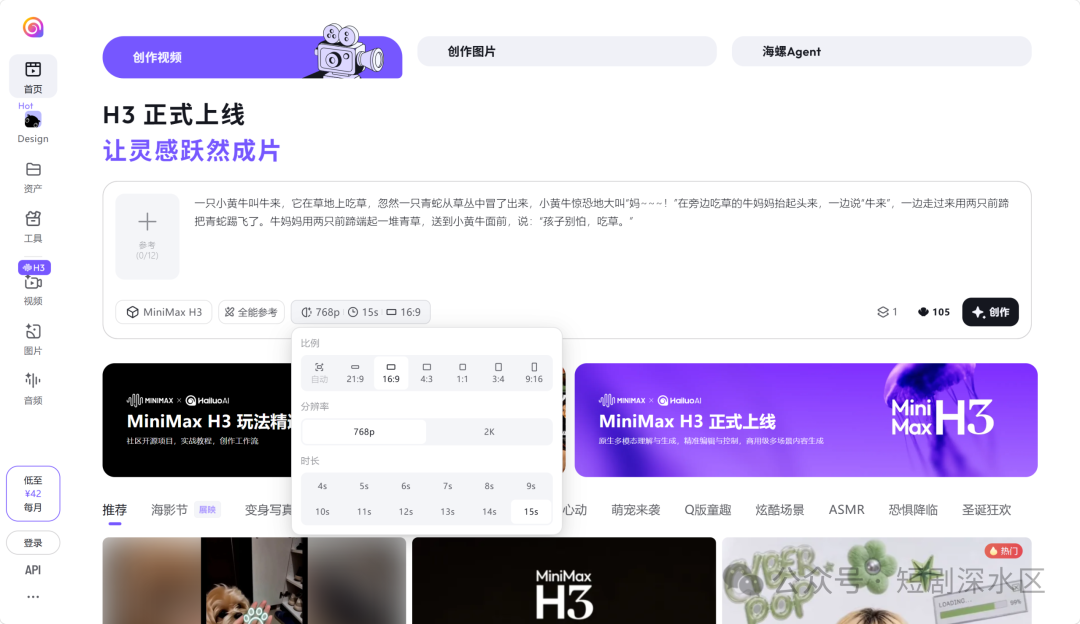1080x624 pixels.
Task: Select the 海影节 category tab
Action: pos(169,510)
